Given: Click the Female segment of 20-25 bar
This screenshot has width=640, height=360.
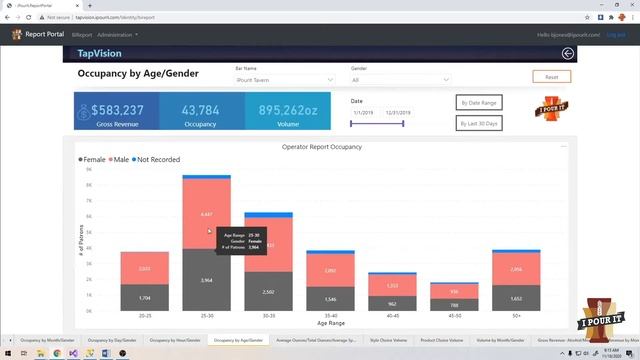Looking at the screenshot, I should (144, 298).
